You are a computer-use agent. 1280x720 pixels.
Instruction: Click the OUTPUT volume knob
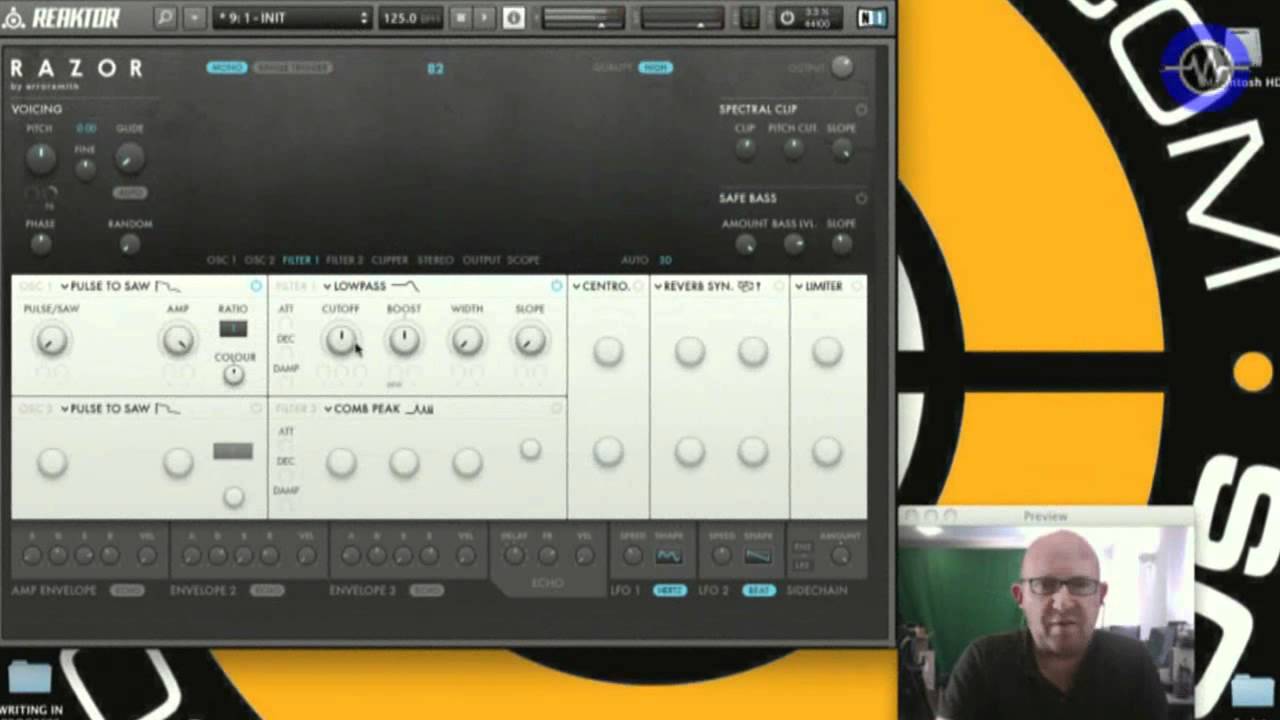[x=842, y=67]
